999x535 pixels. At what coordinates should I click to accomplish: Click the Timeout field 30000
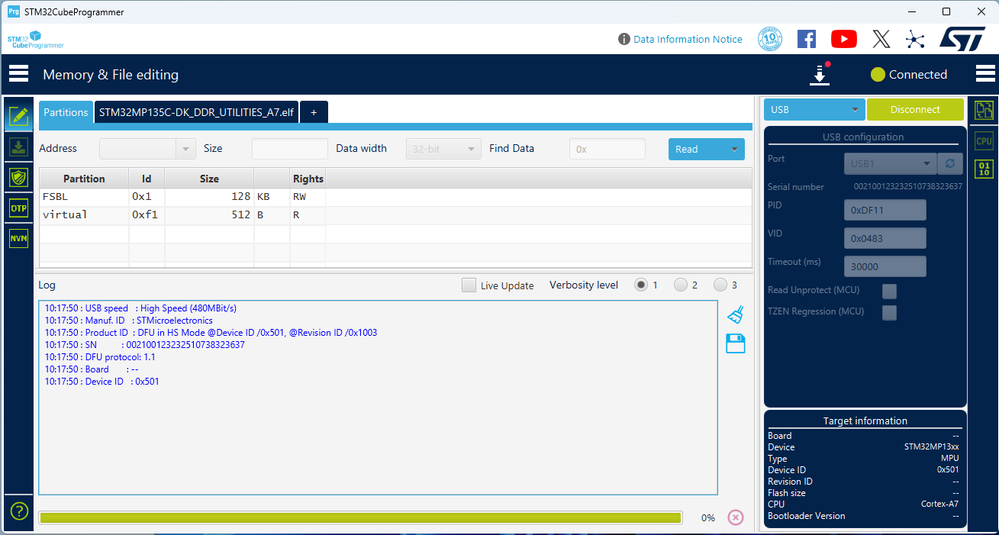885,267
